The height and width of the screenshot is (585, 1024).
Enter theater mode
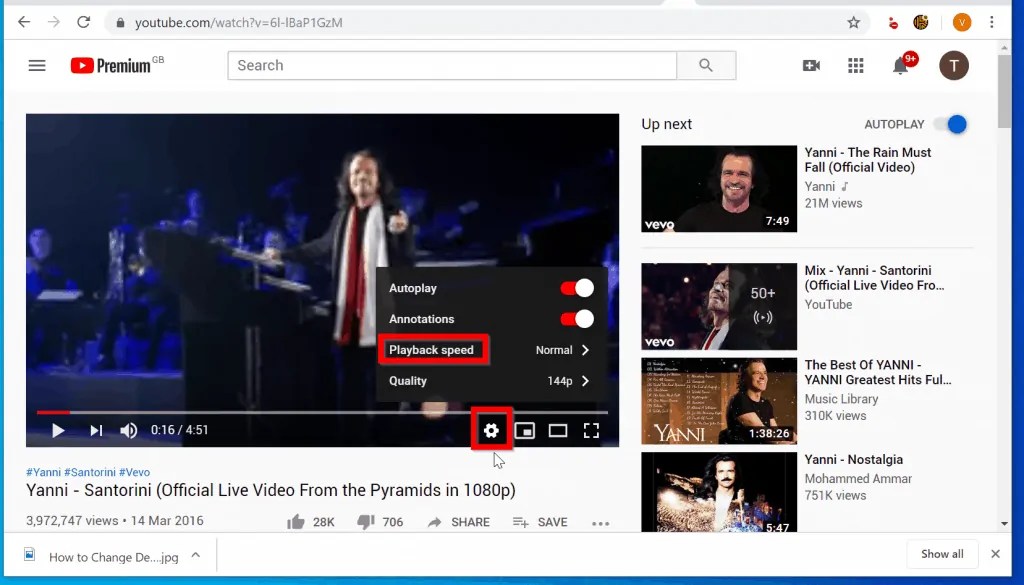(x=558, y=430)
